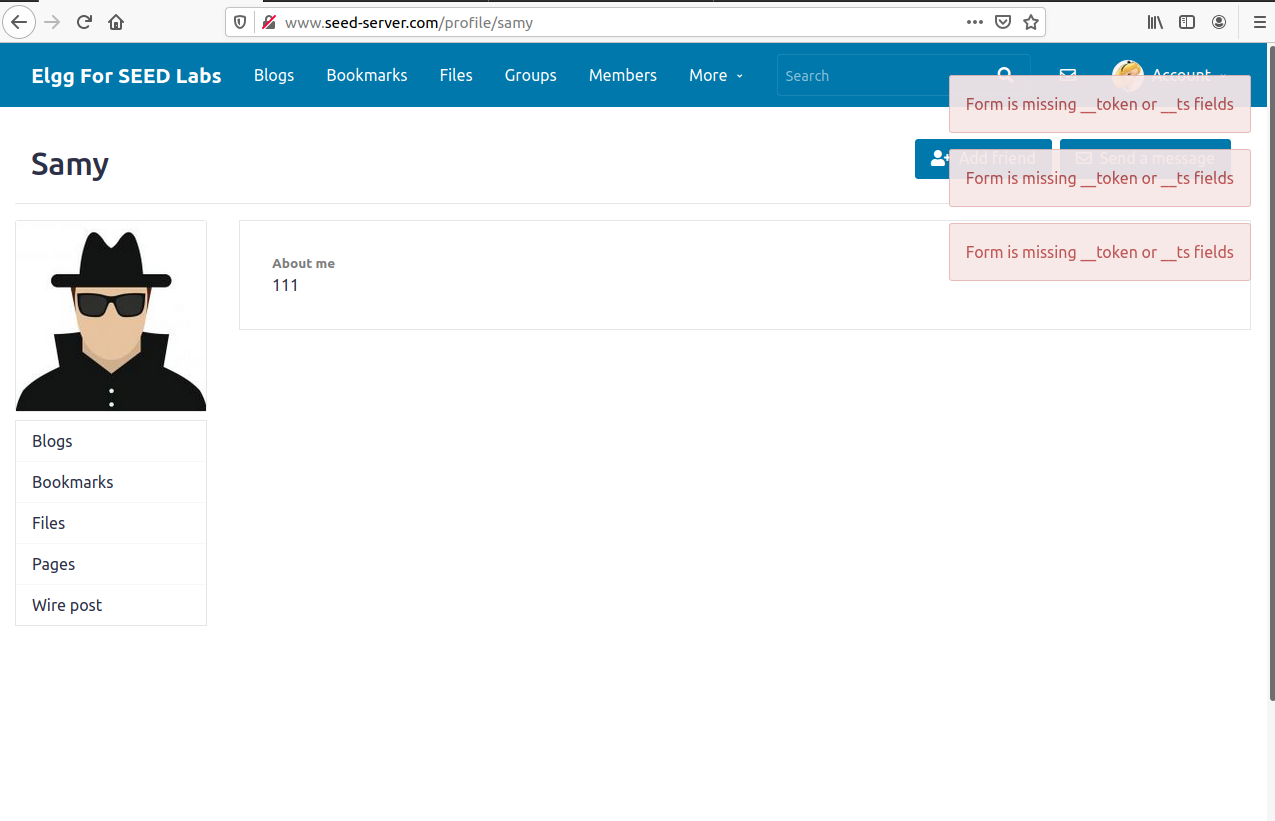Screen dimensions: 1275x821
Task: Open the messages envelope icon in the site header
Action: coord(1068,74)
